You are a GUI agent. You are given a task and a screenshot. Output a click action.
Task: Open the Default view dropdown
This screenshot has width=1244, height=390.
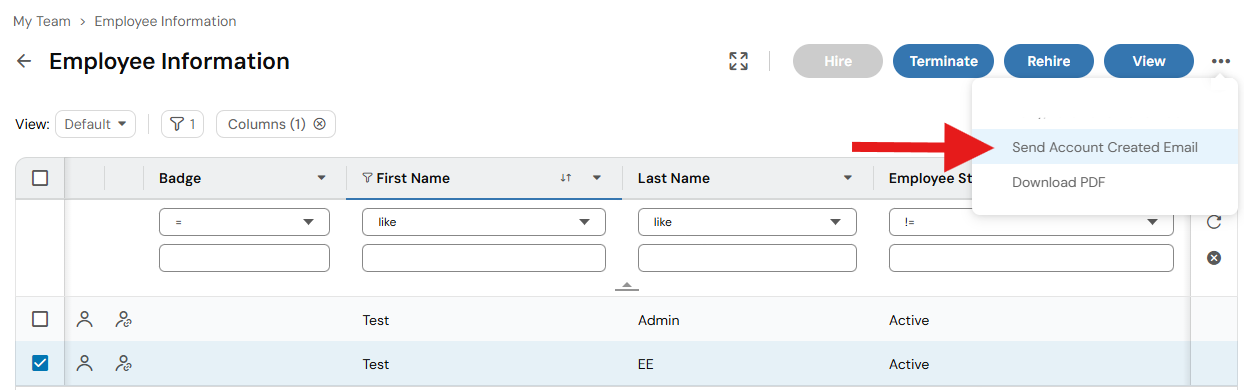click(95, 124)
